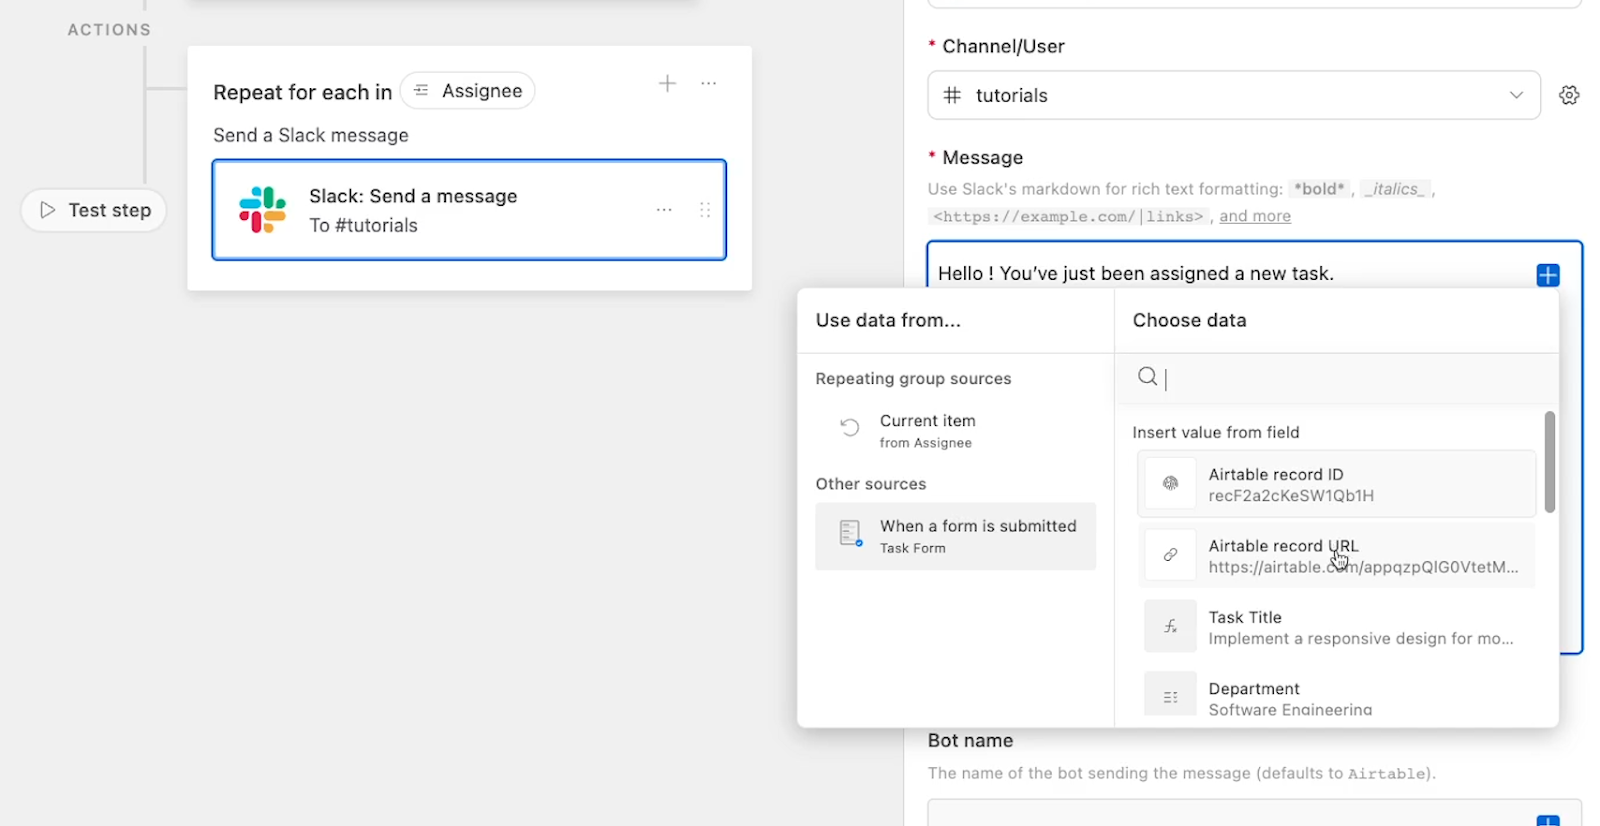Click the Choose data search field
Screen dimensions: 1600x826
1337,378
